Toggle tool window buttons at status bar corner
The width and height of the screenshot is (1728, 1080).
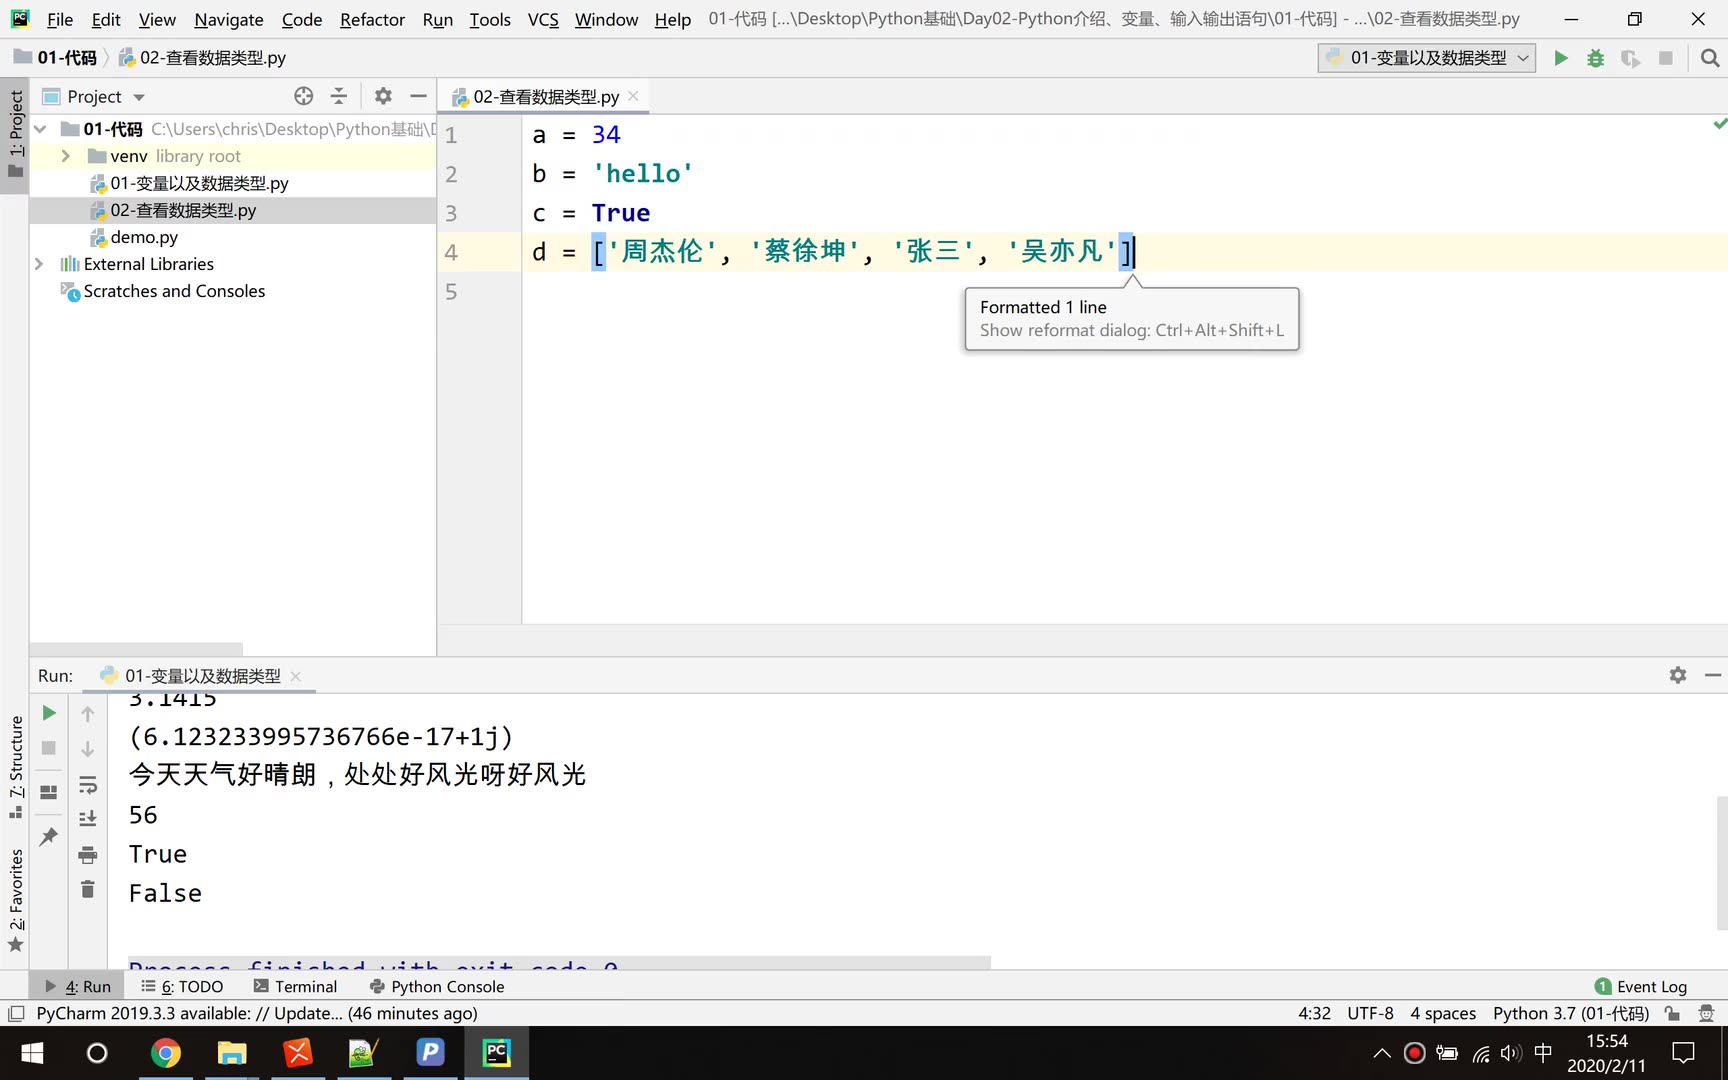point(16,1014)
